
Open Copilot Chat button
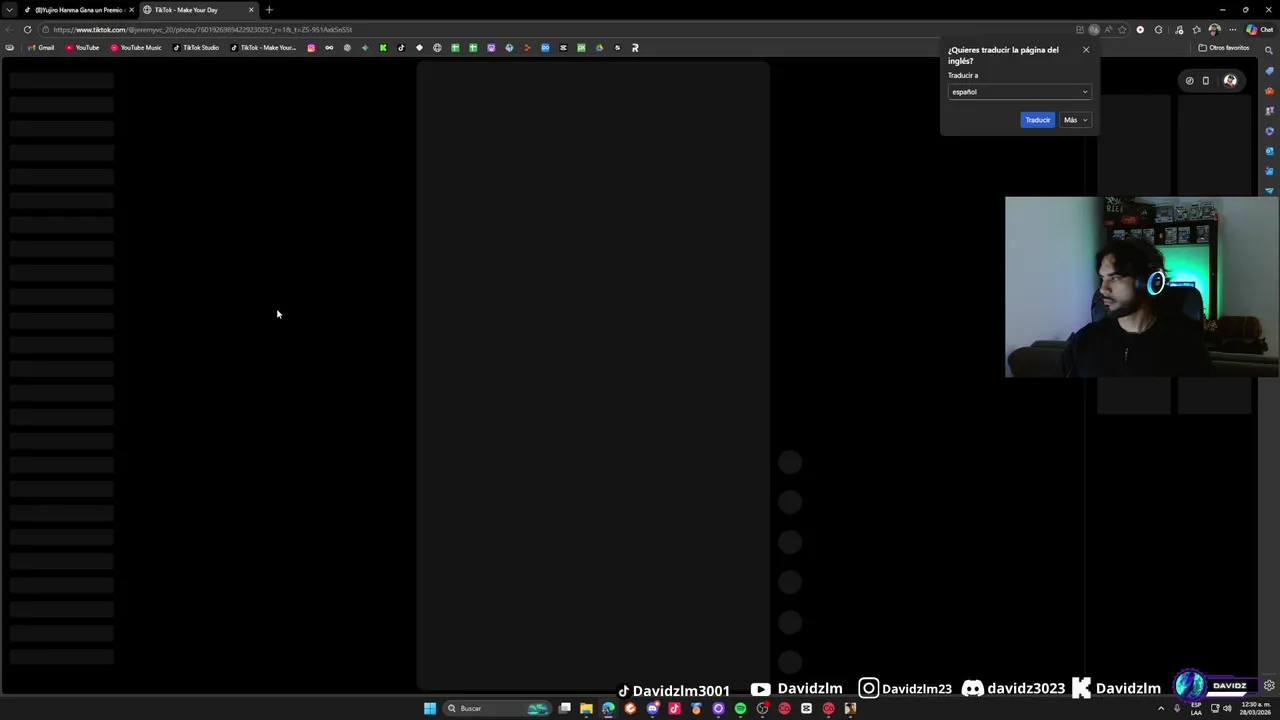pyautogui.click(x=1258, y=30)
